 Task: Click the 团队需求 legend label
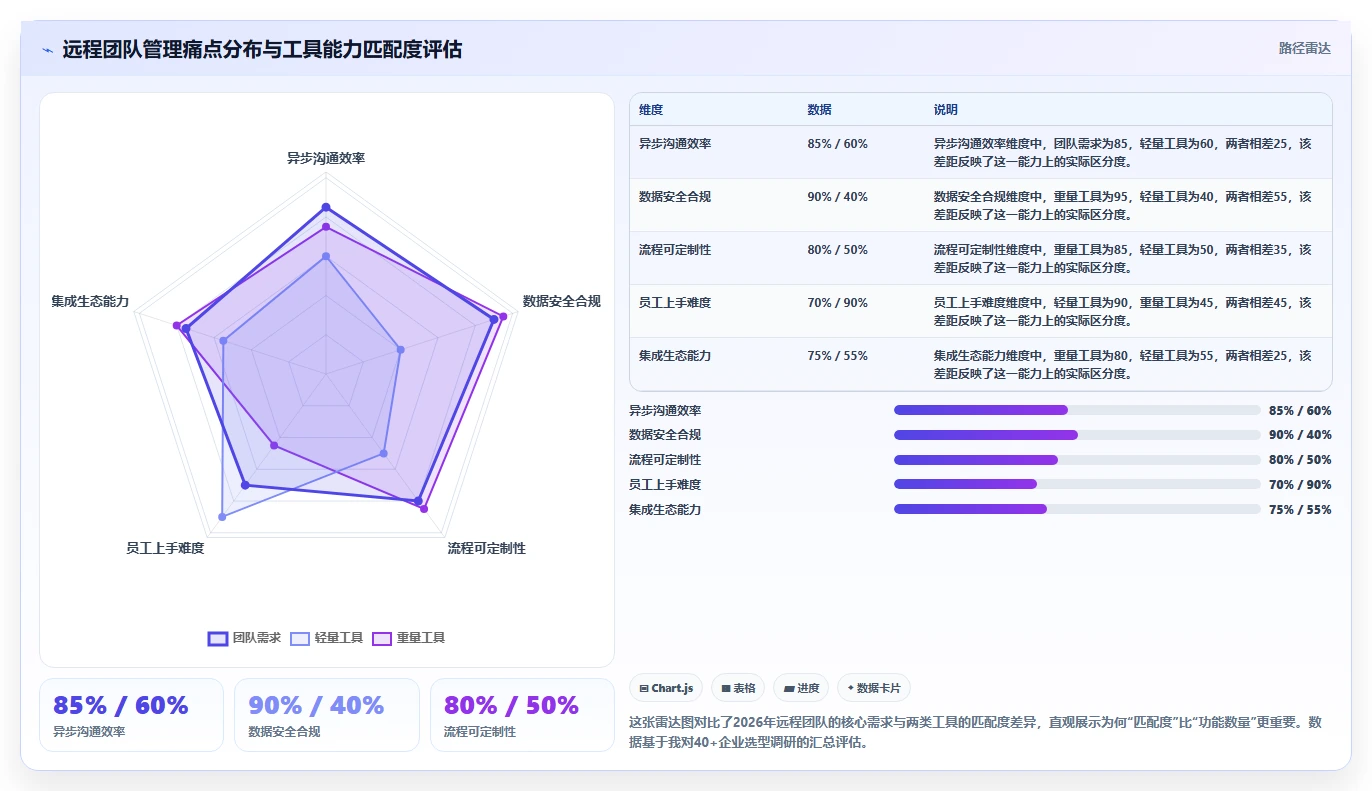point(257,638)
